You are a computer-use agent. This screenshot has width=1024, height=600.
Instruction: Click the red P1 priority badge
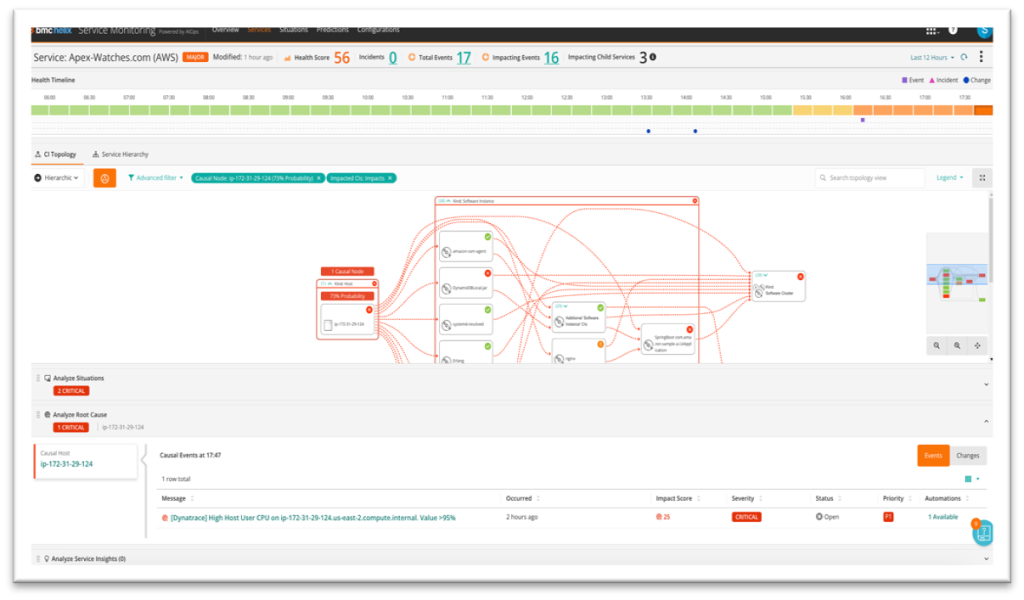tap(888, 517)
